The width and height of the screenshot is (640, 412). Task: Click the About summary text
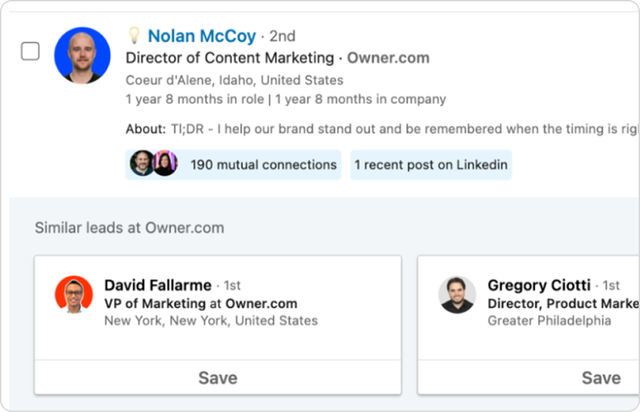pyautogui.click(x=382, y=129)
